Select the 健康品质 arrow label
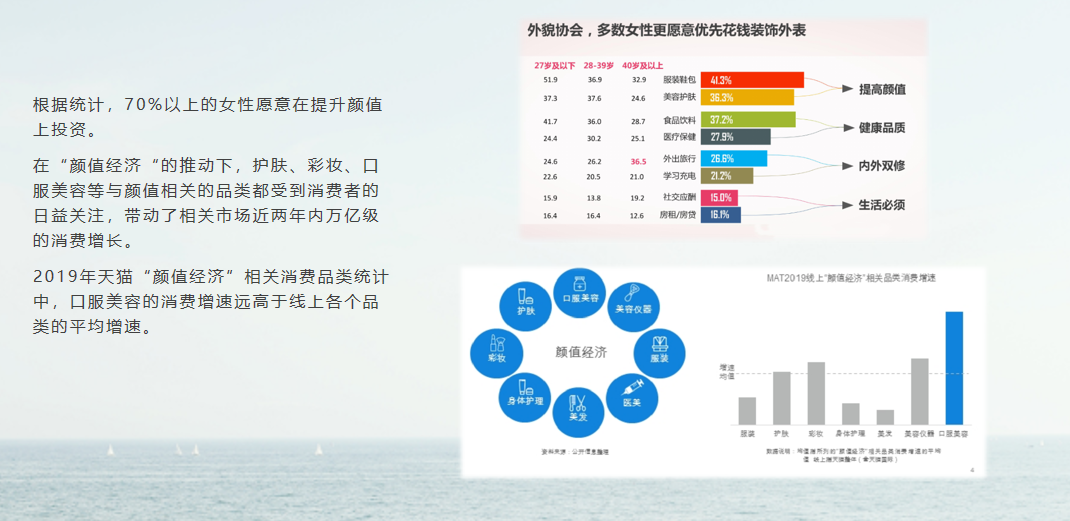Viewport: 1070px width, 521px height. point(882,128)
